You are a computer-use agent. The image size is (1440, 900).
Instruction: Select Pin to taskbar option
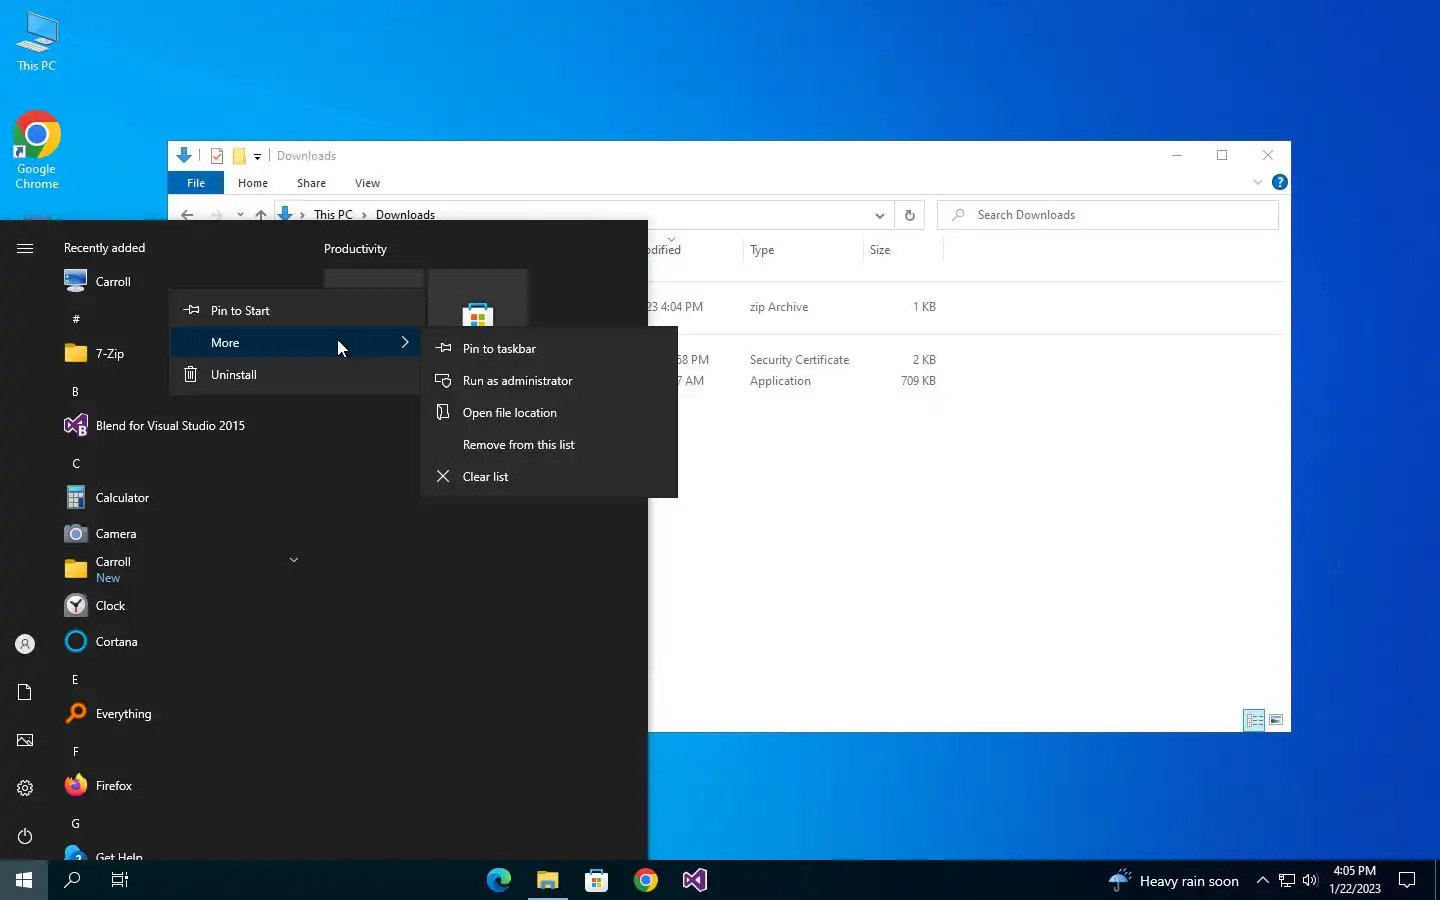549,348
